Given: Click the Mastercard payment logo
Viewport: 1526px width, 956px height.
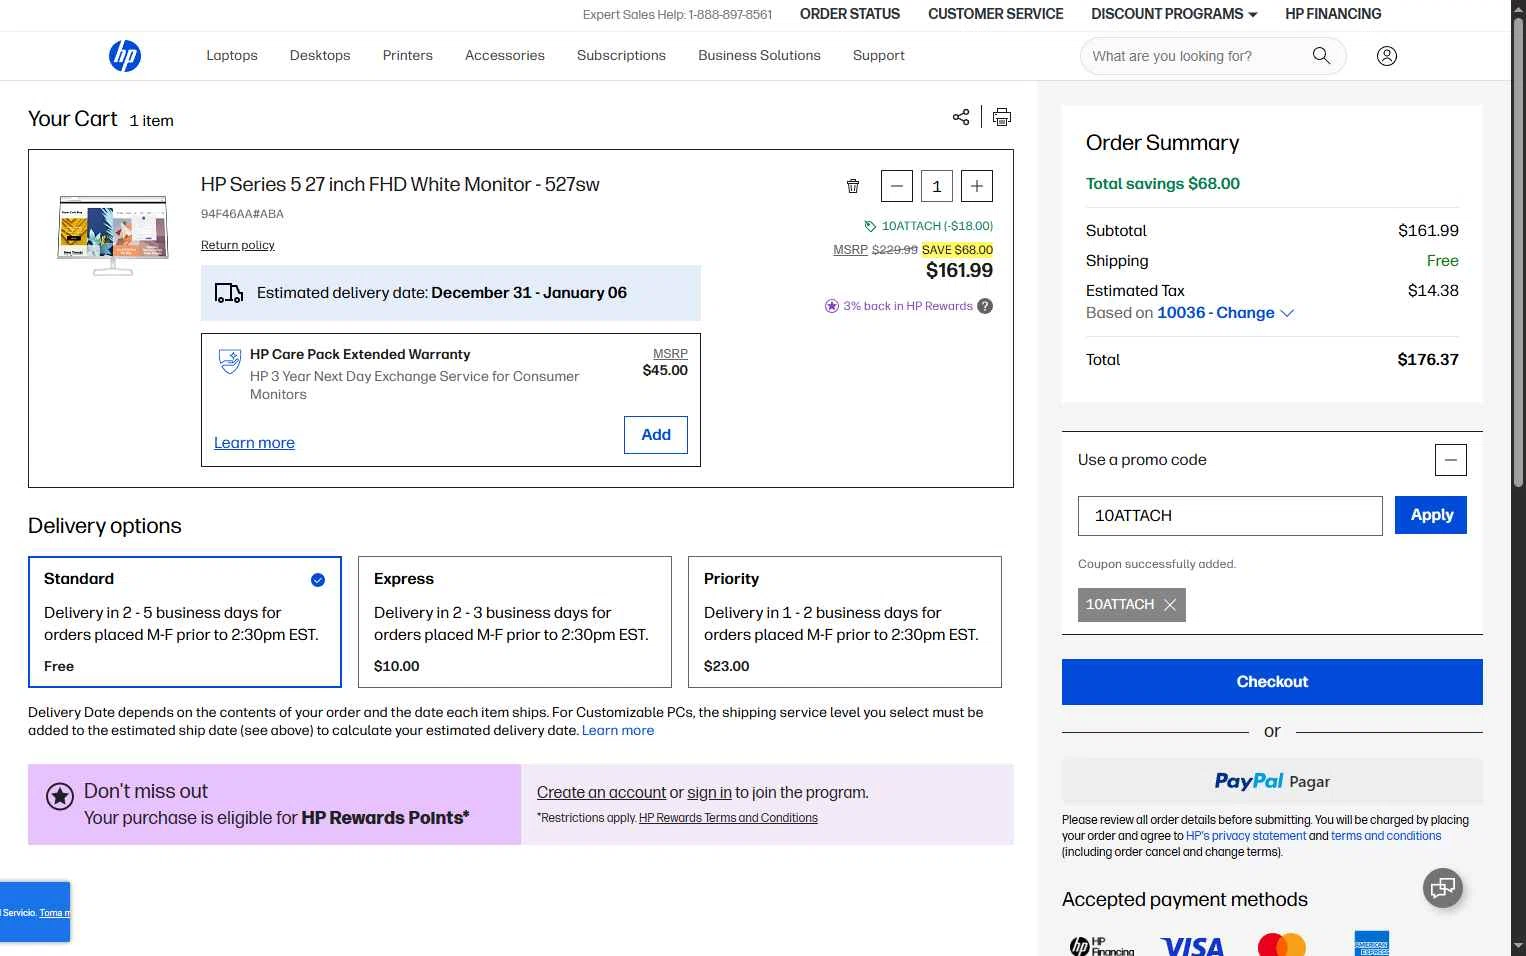Looking at the screenshot, I should click(1282, 945).
